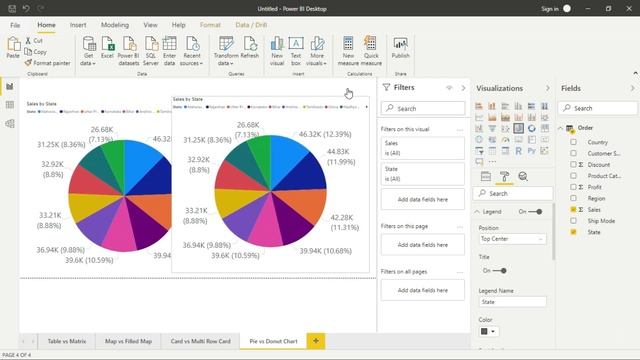Switch to Data view in sidebar
Screen dimensions: 640x360
coord(10,105)
